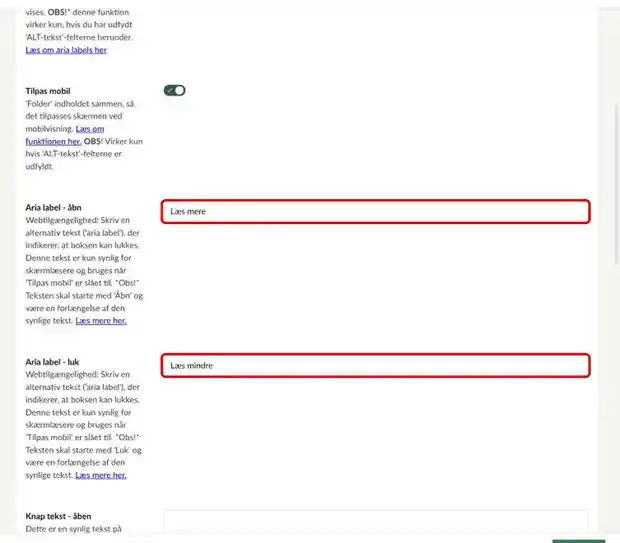The image size is (620, 543).
Task: Follow the 'Læs om funktionen her' link
Action: [x=65, y=135]
